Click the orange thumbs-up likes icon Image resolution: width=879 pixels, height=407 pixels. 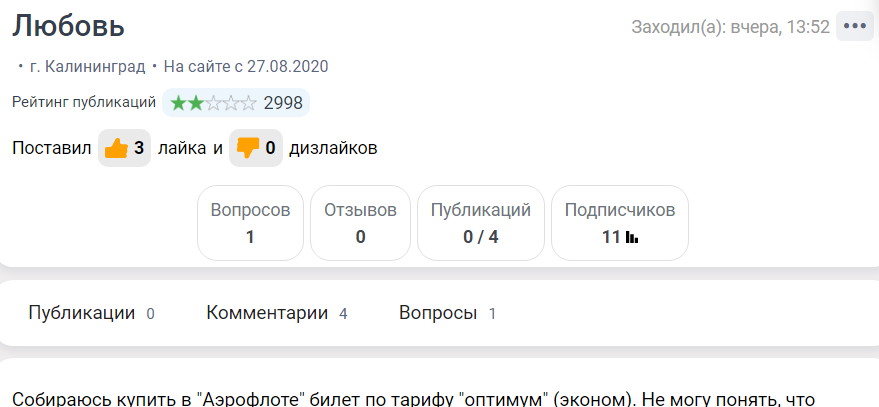pos(116,149)
